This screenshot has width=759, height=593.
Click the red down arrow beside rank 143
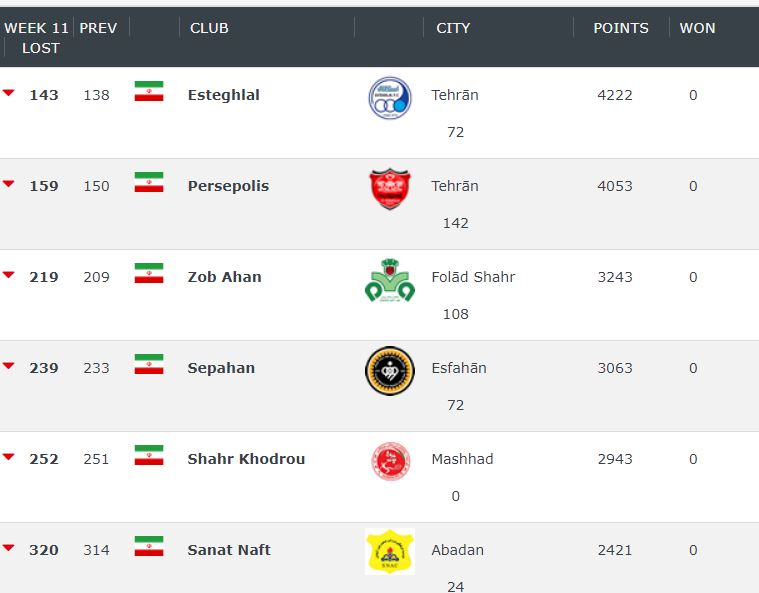9,93
